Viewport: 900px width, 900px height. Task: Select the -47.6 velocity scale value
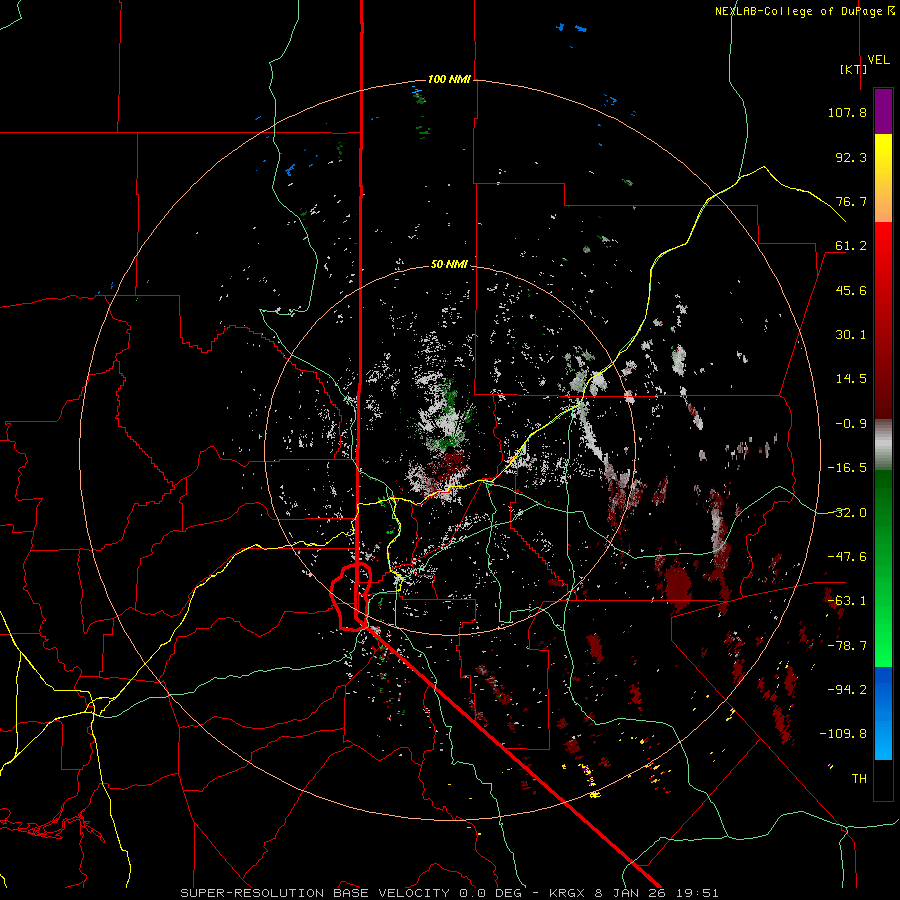[847, 557]
